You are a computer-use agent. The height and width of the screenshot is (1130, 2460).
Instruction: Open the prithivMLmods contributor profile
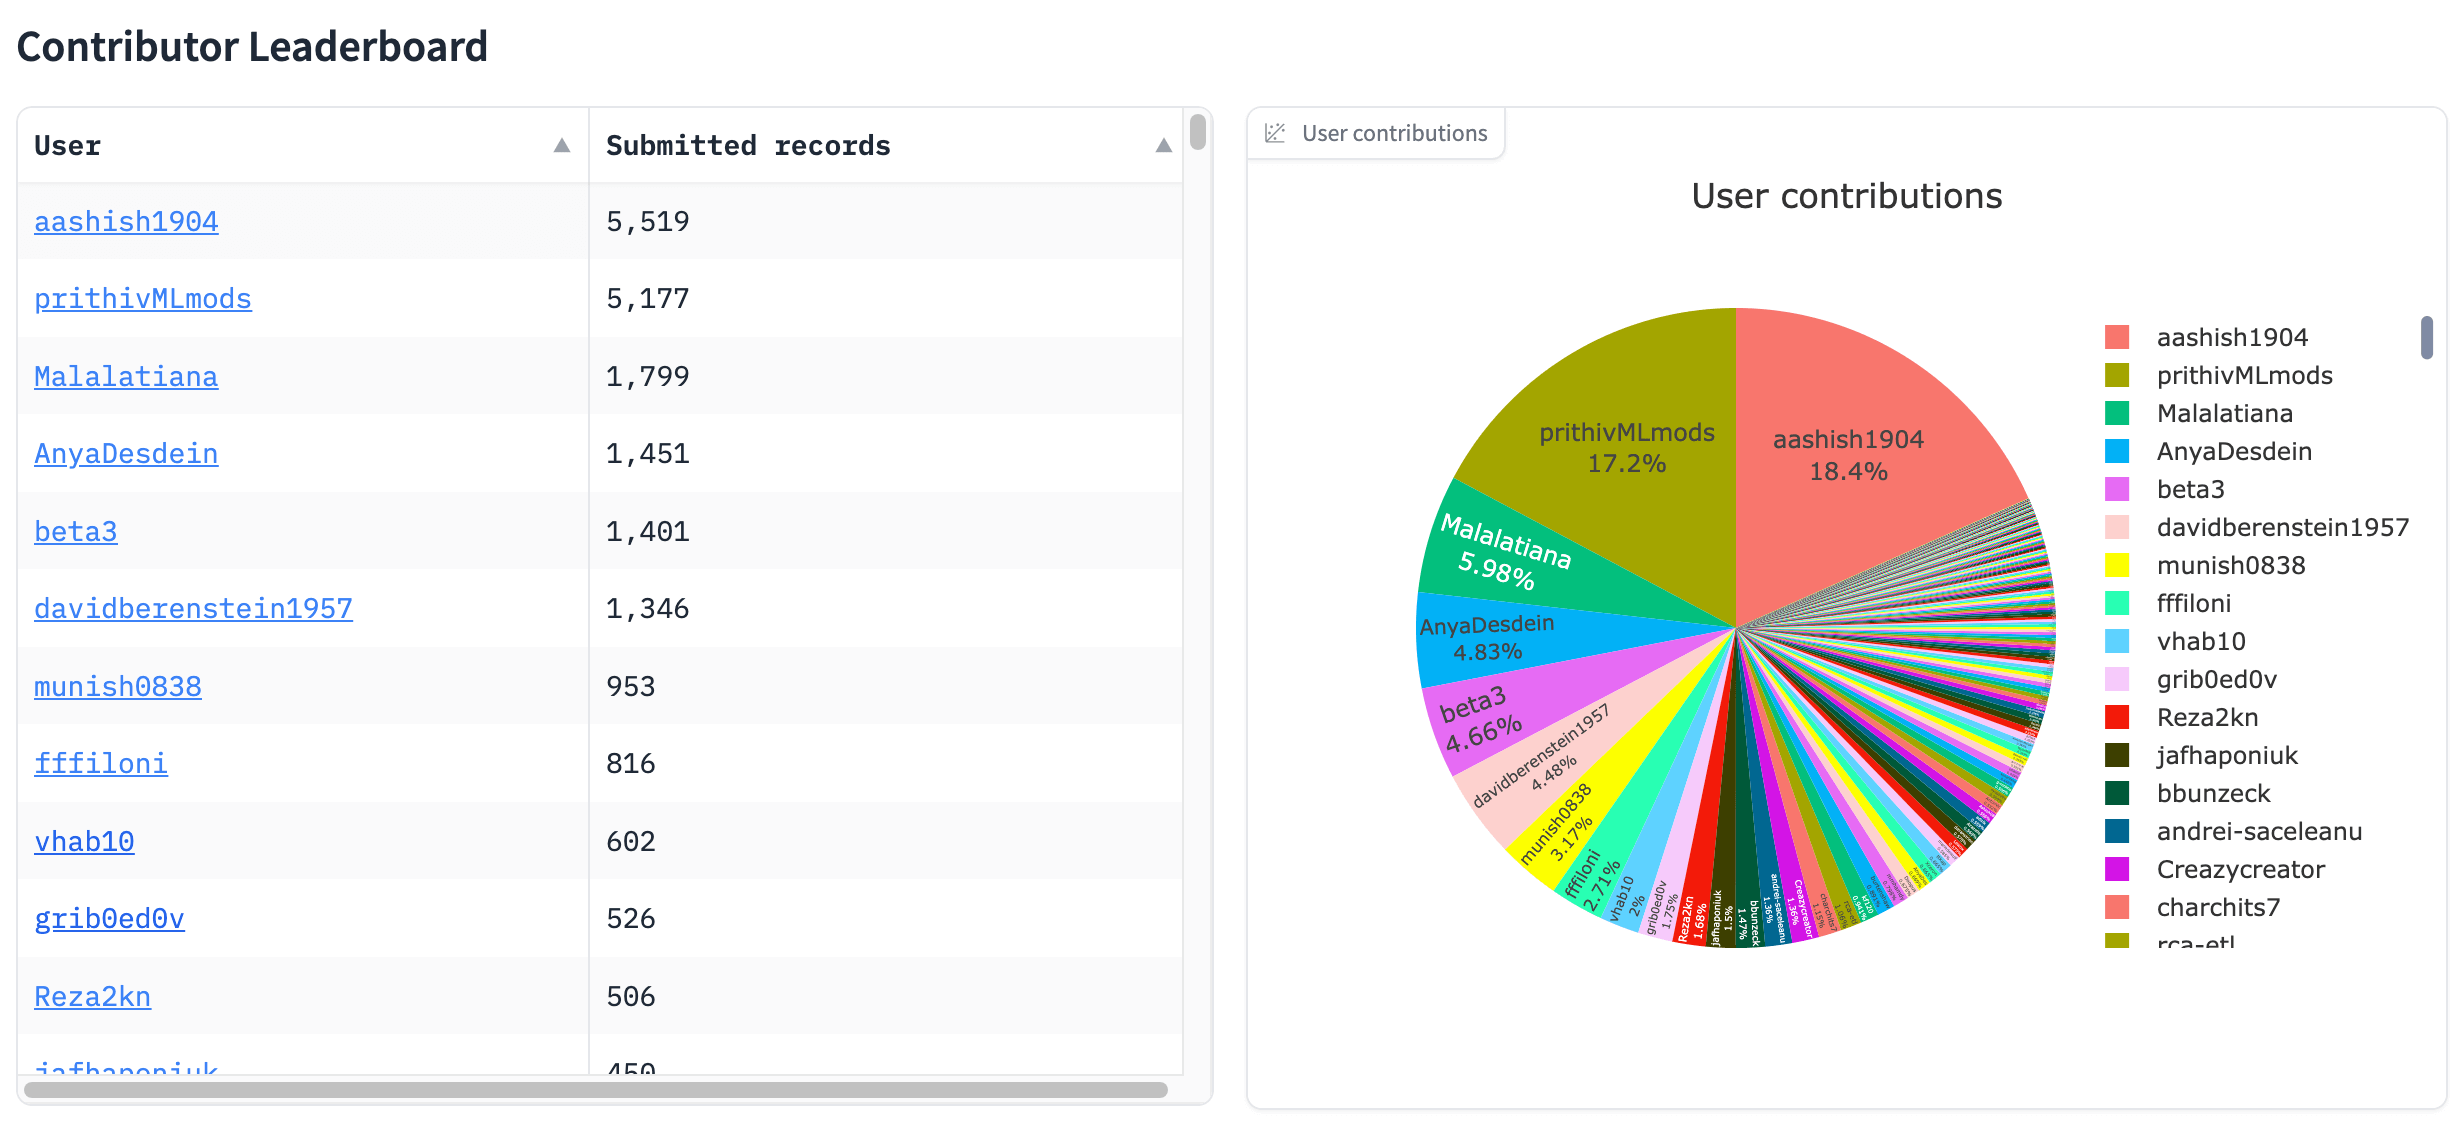tap(143, 297)
